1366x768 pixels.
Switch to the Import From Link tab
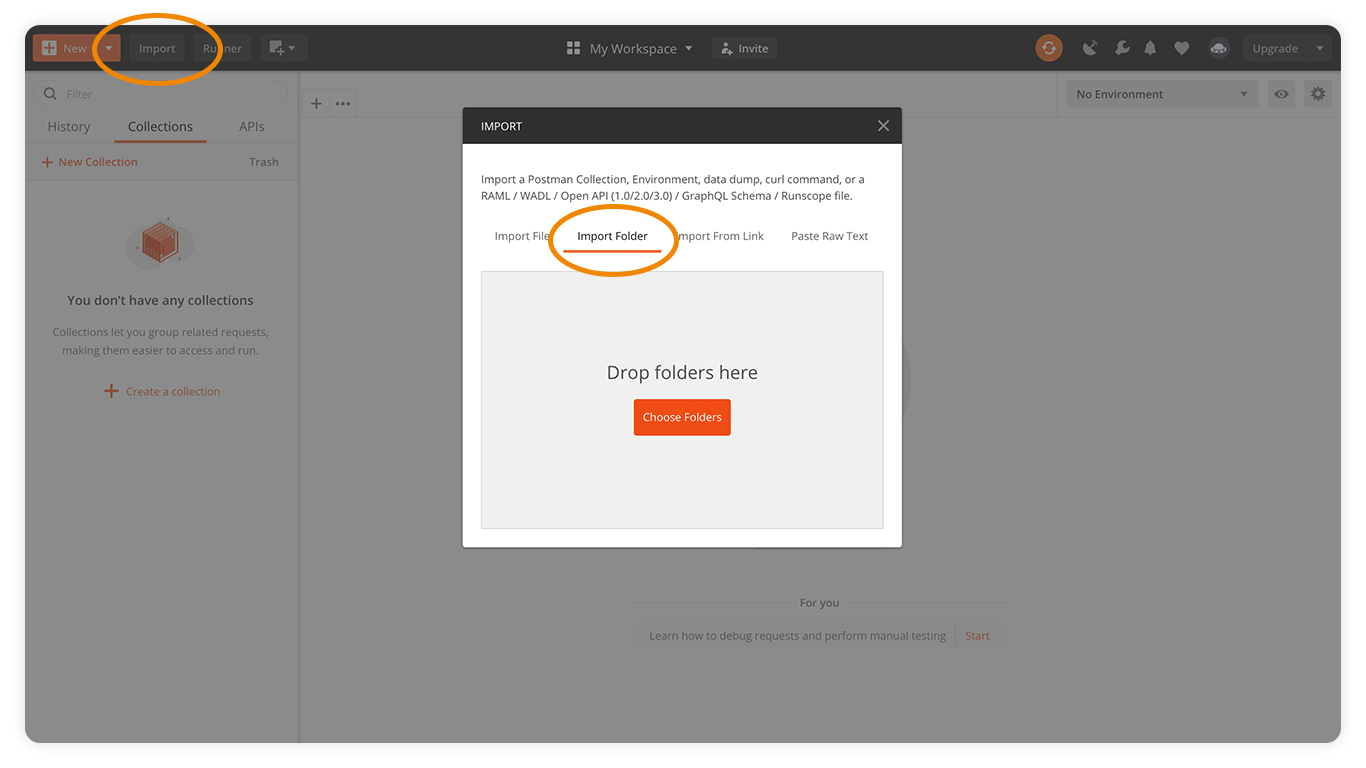coord(720,236)
